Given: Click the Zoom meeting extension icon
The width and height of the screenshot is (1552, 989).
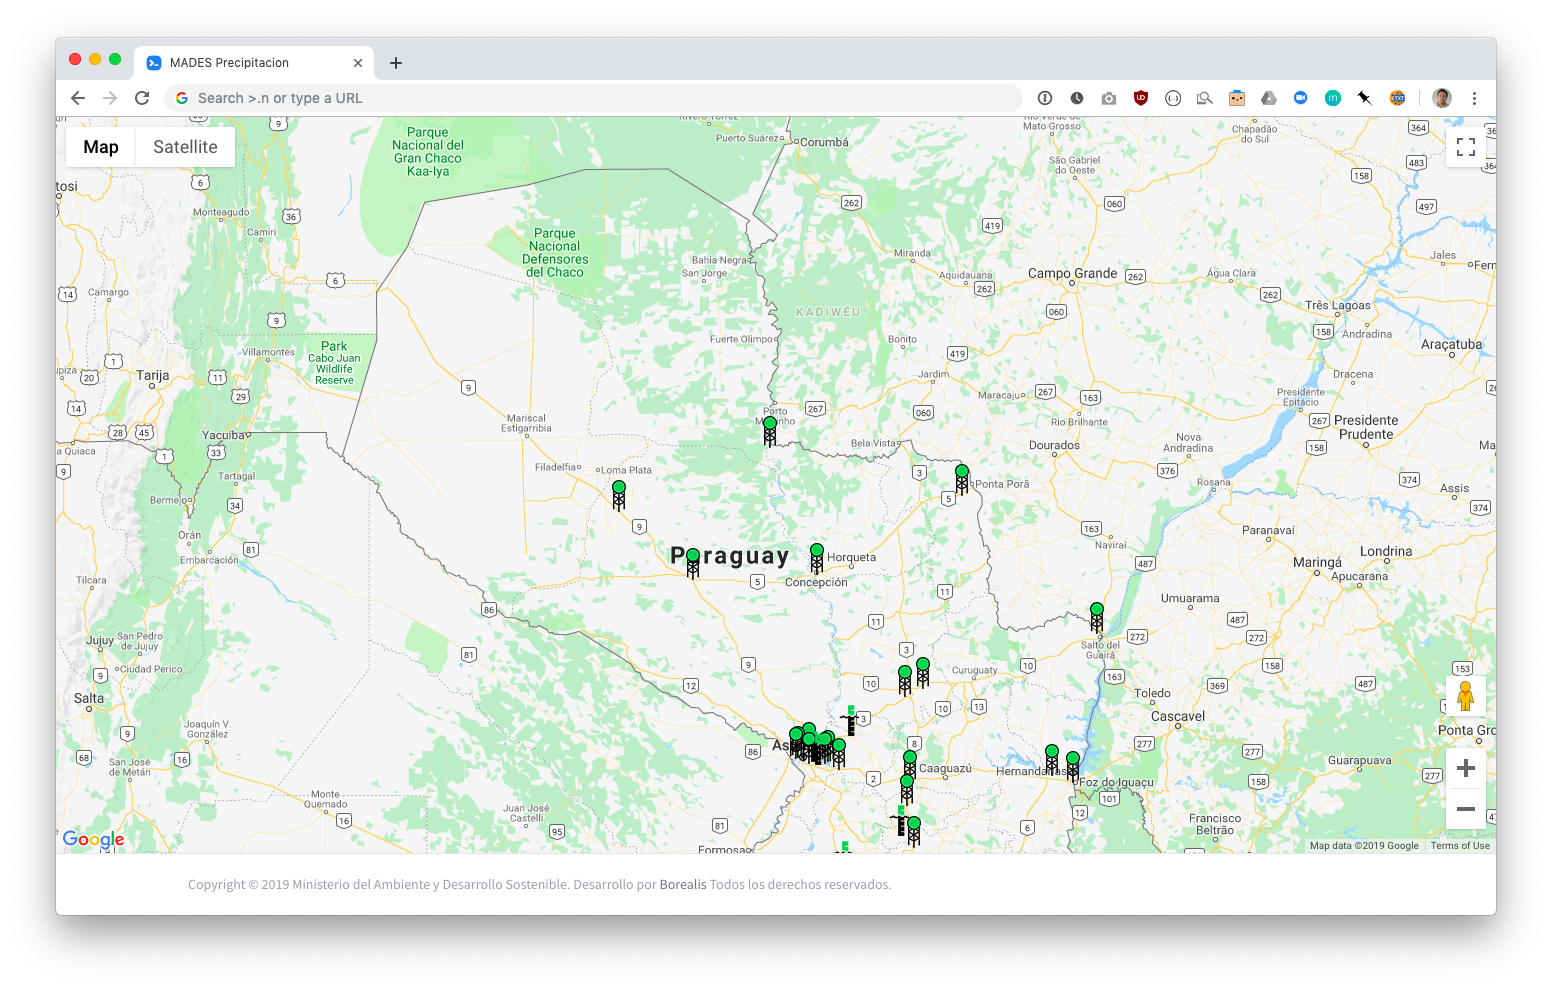Looking at the screenshot, I should (x=1300, y=98).
